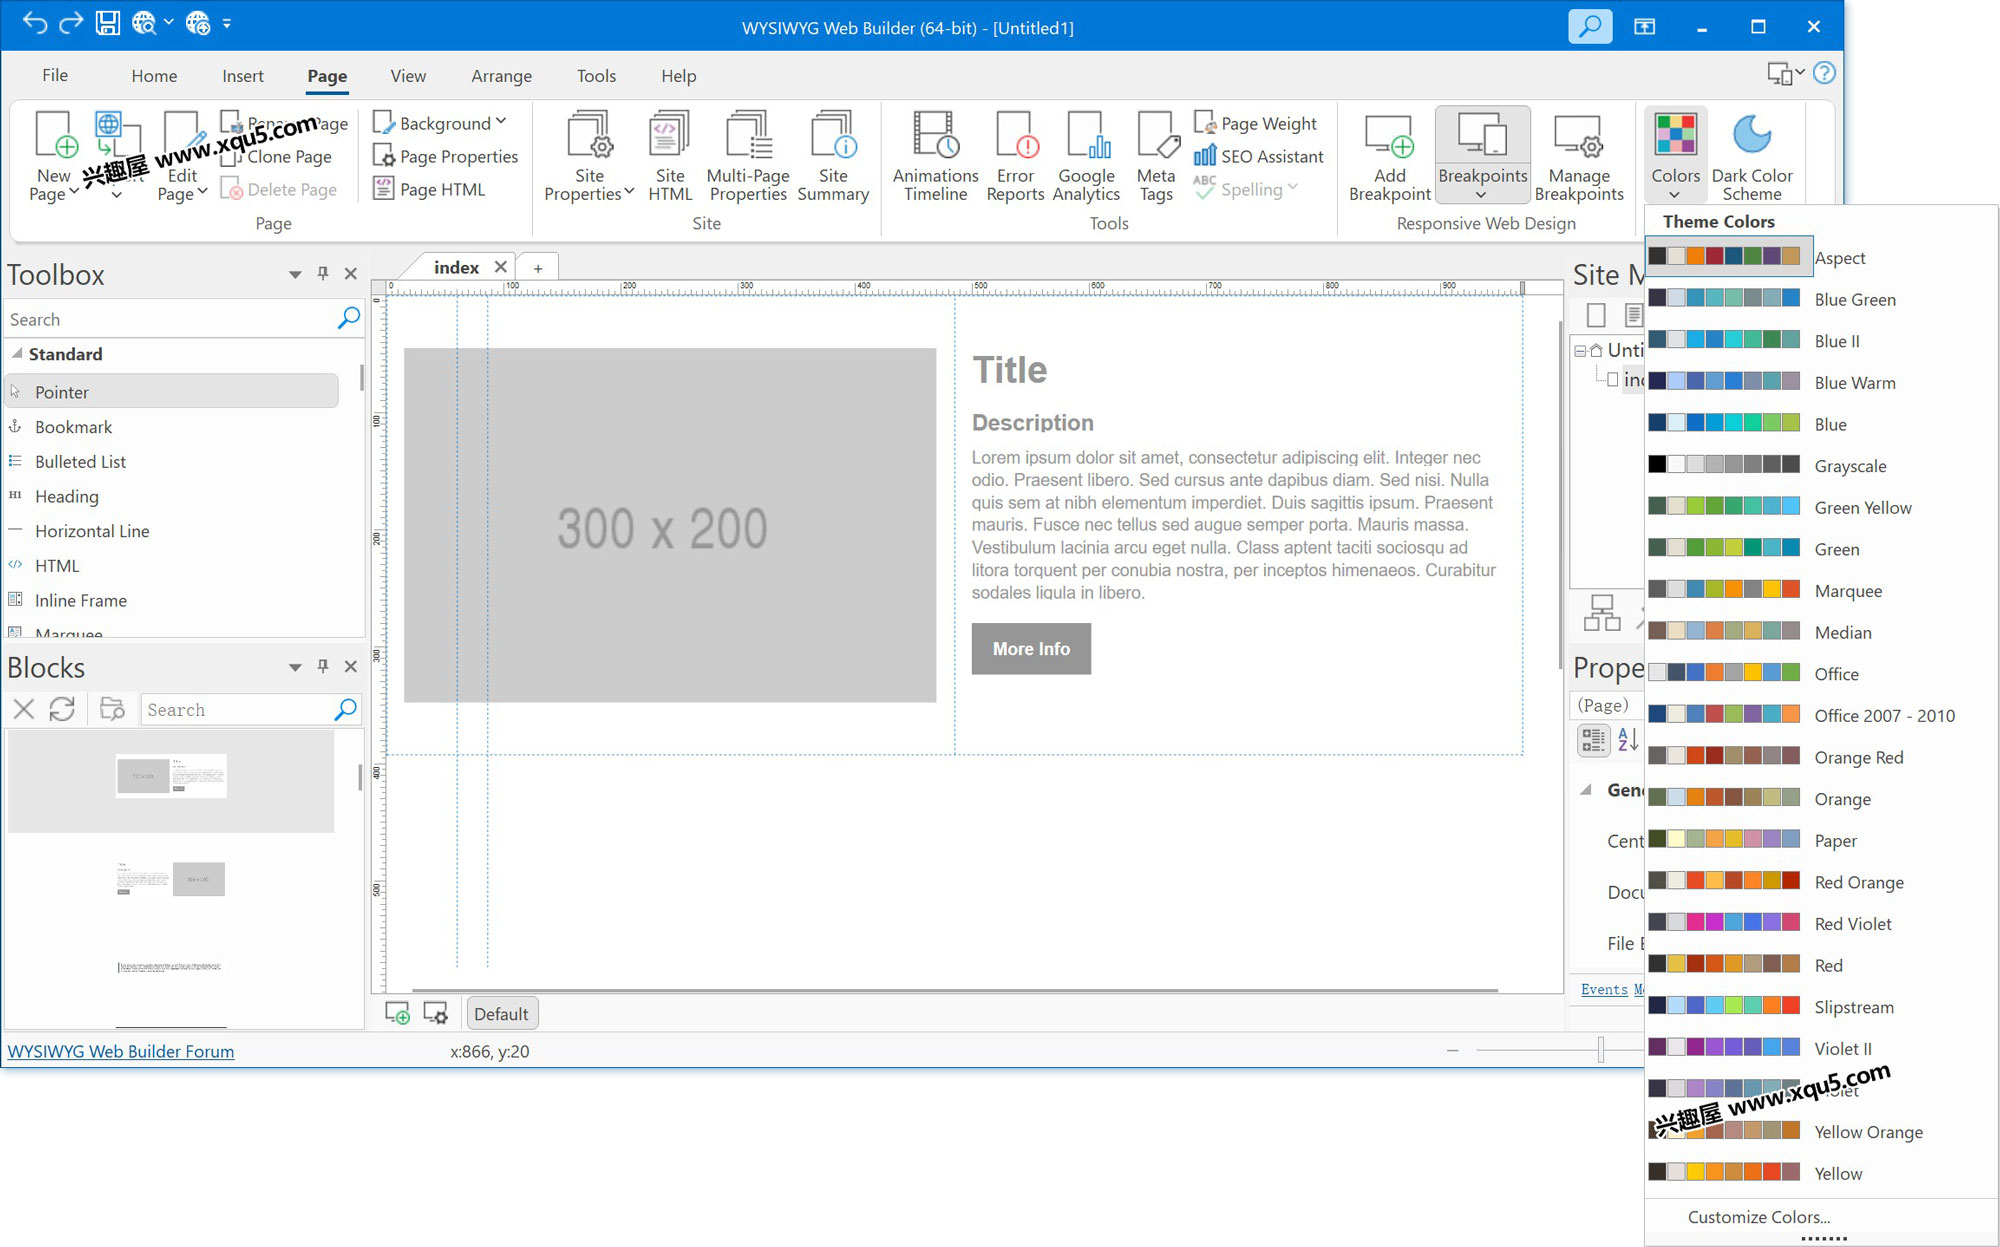Screen dimensions: 2000x1247
Task: Add a new page tab with plus
Action: click(x=538, y=268)
